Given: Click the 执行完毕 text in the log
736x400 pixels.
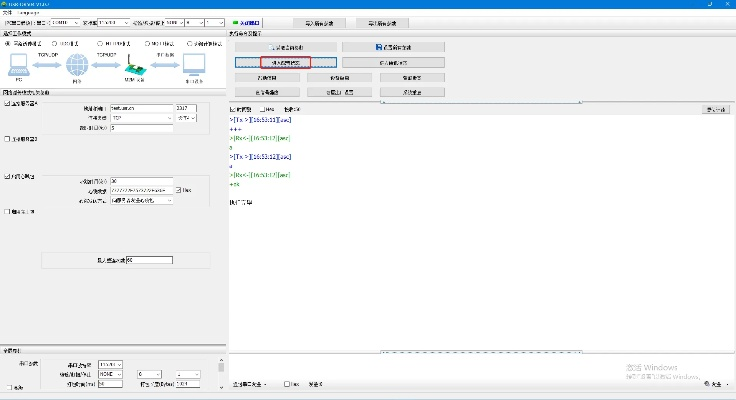Looking at the screenshot, I should pos(241,202).
